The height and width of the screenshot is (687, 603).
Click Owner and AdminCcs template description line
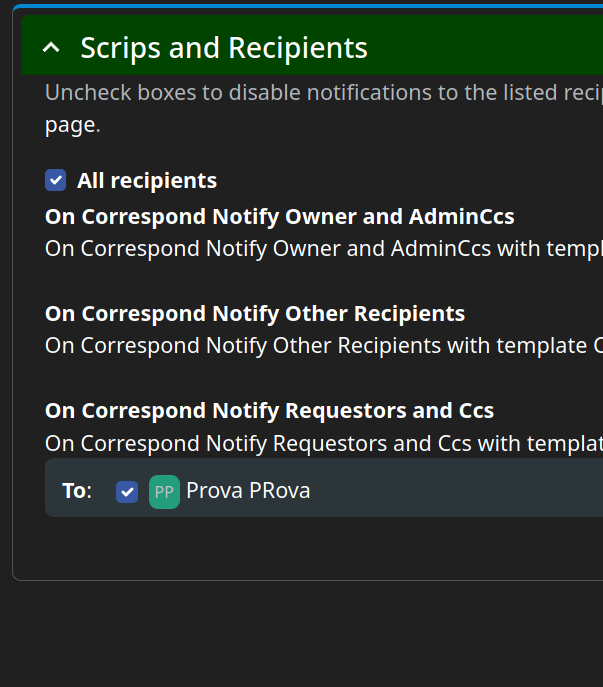point(320,249)
